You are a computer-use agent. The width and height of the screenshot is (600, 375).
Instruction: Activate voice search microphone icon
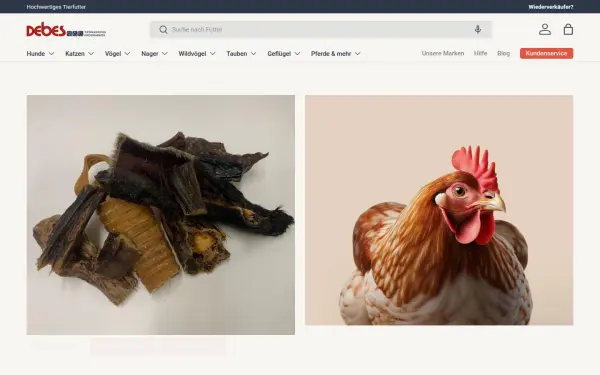478,29
